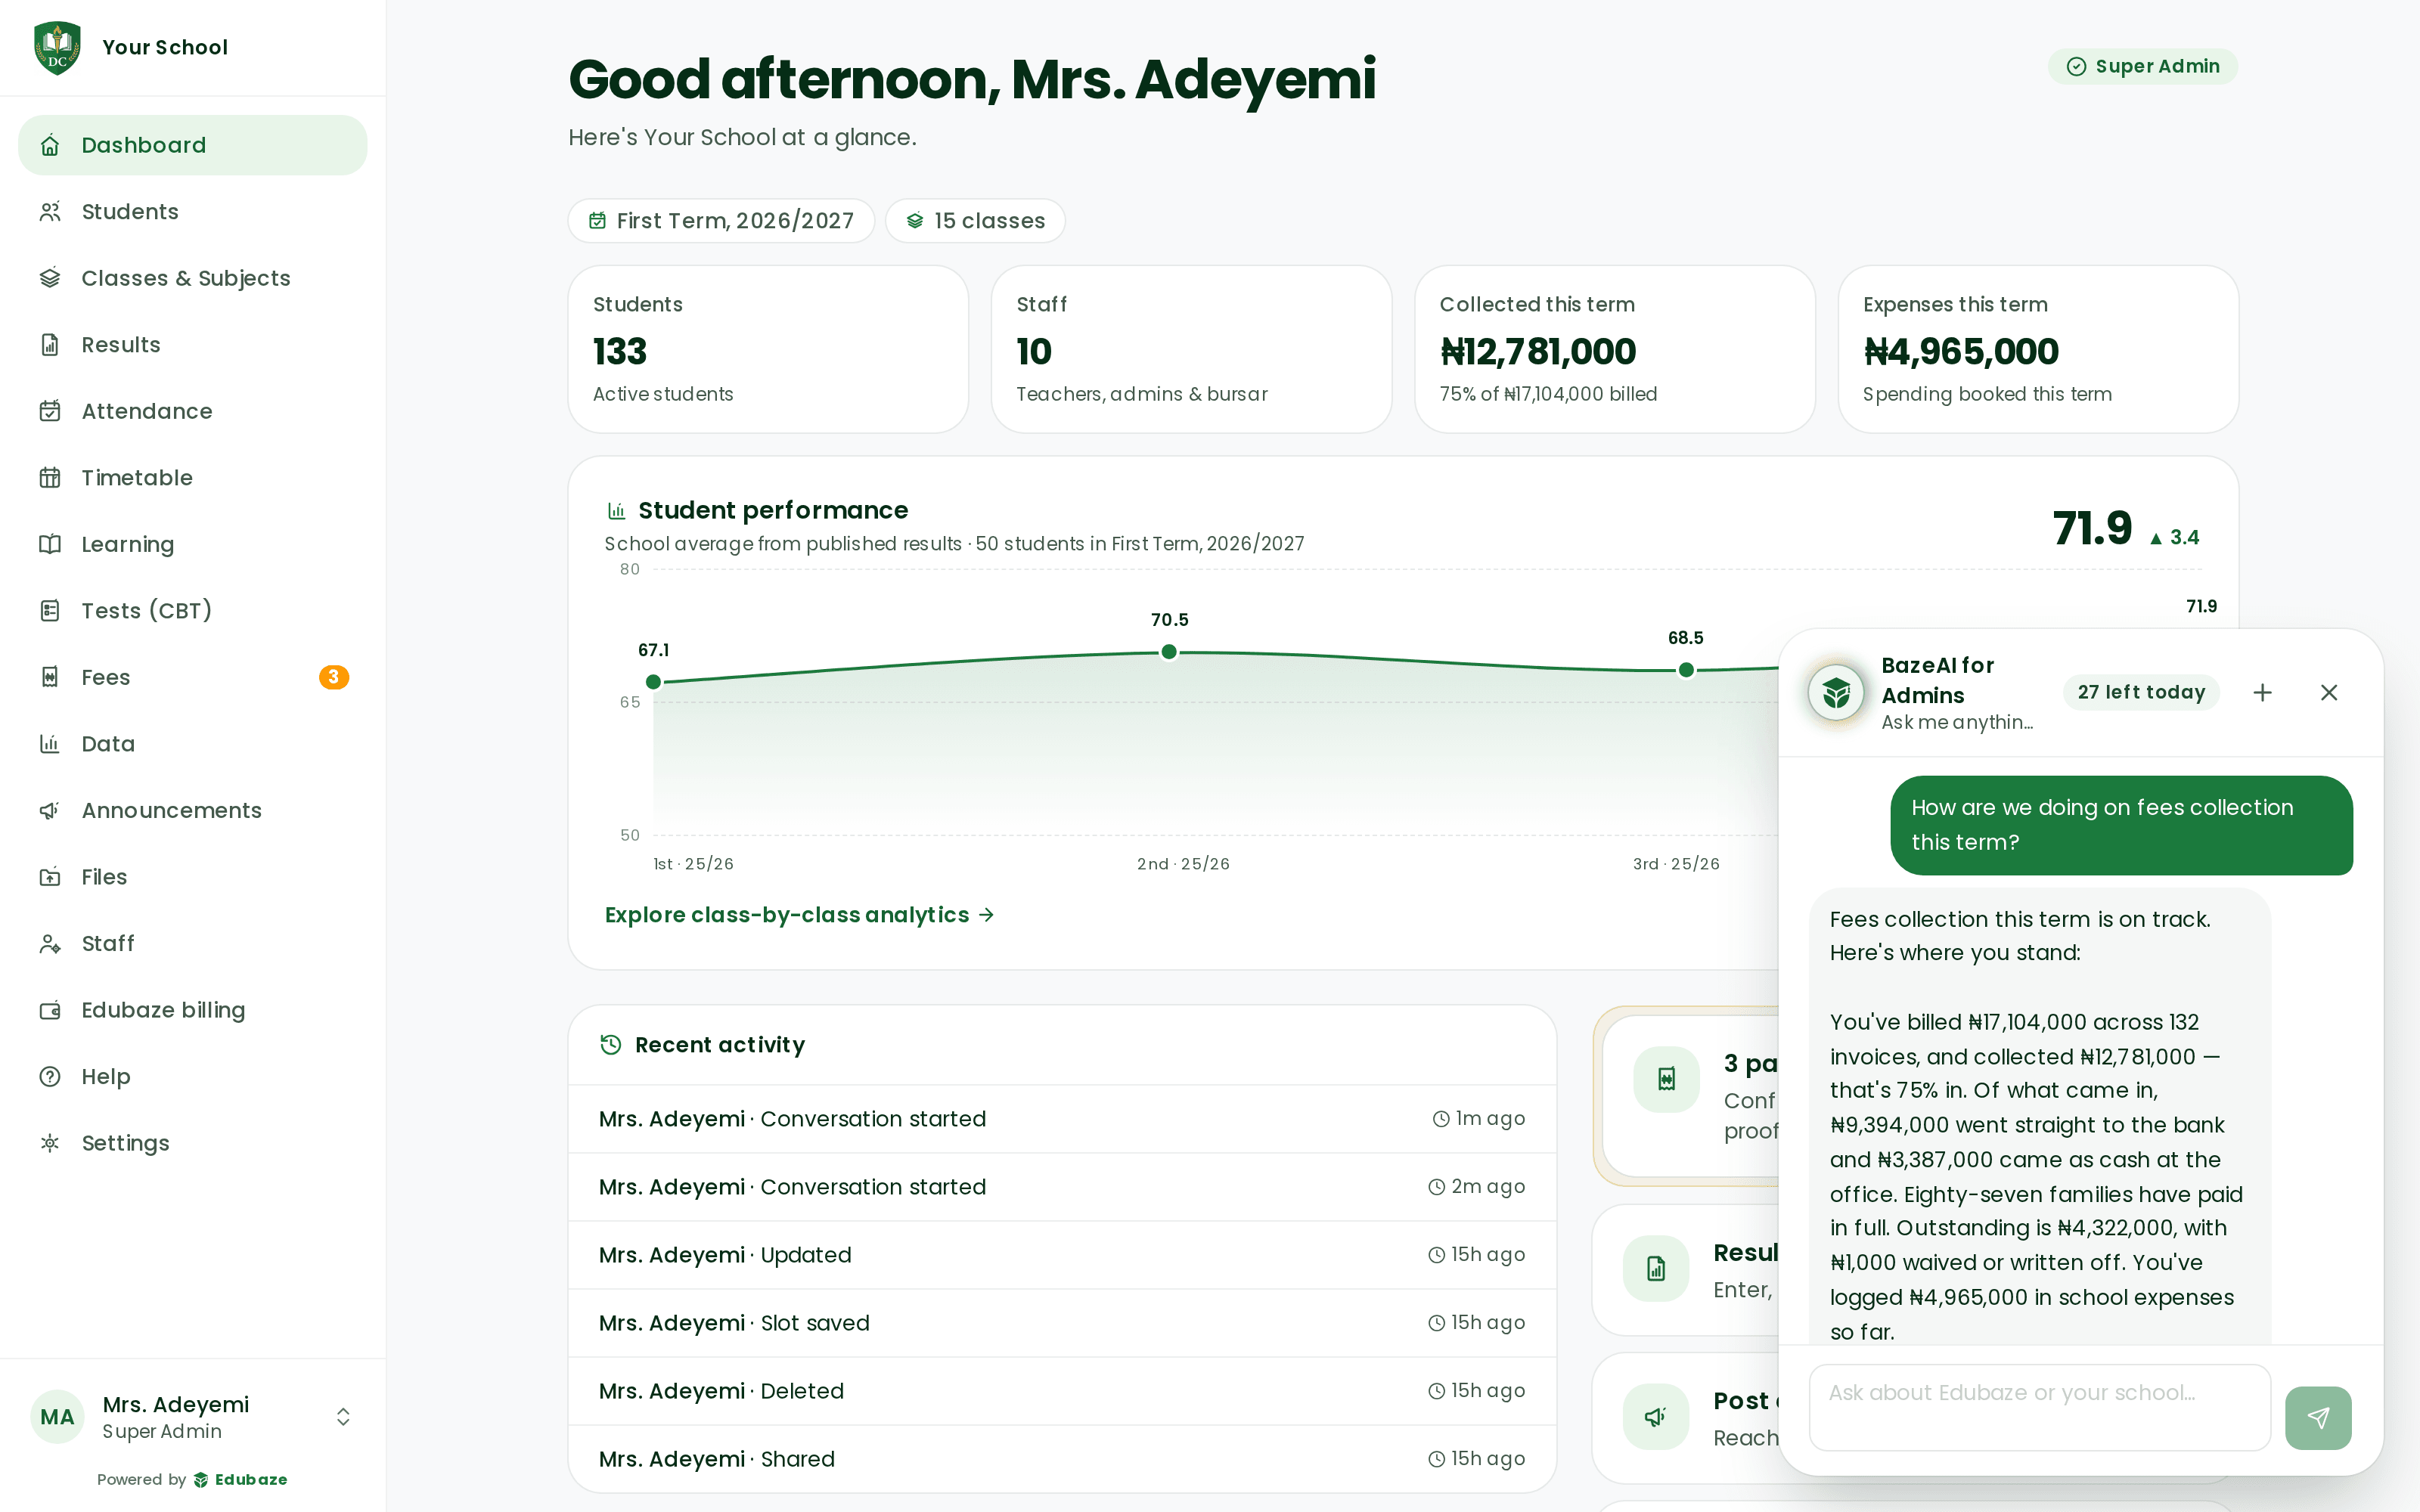Open the Students 133 stat card
Image resolution: width=2420 pixels, height=1512 pixels.
[768, 349]
